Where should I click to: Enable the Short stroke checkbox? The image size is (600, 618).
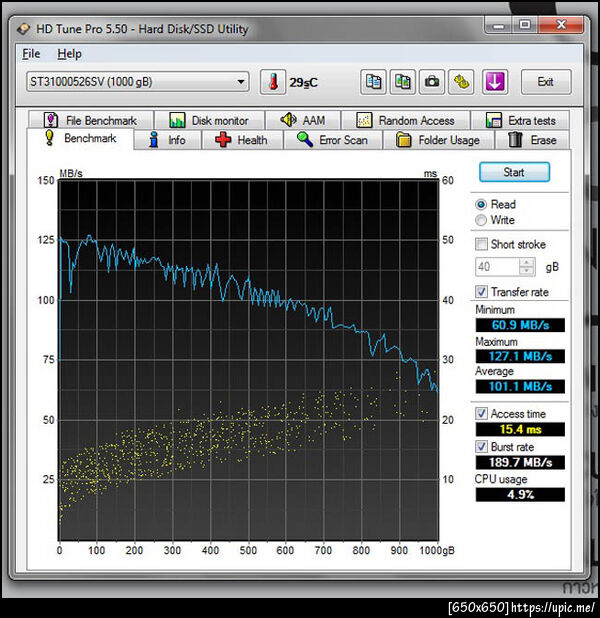(481, 244)
